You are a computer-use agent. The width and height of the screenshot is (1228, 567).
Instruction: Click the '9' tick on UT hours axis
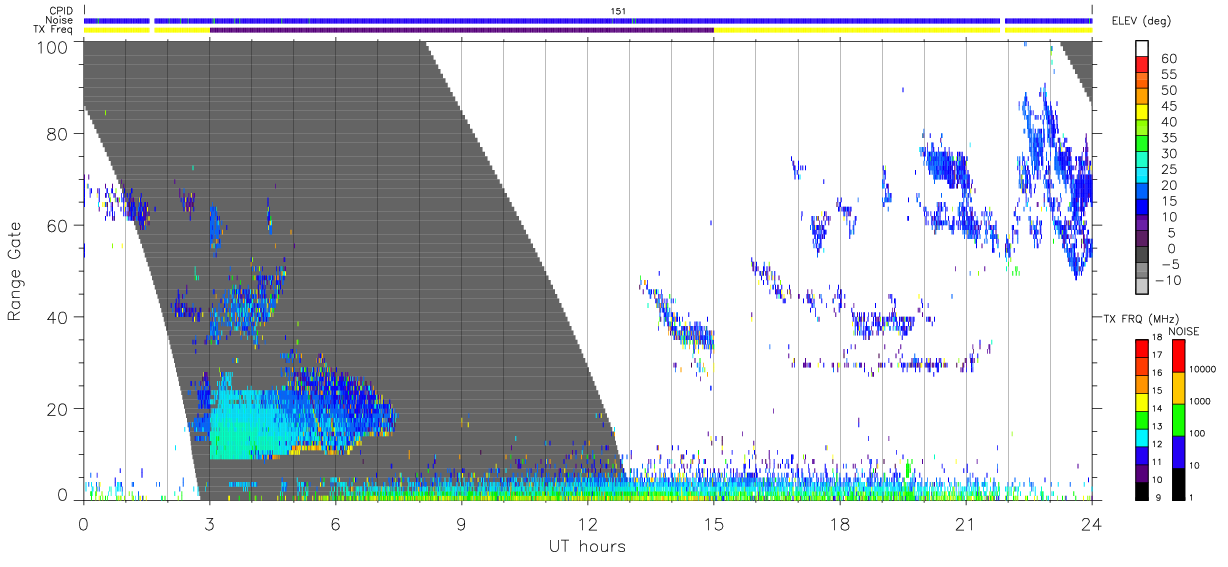pyautogui.click(x=461, y=523)
